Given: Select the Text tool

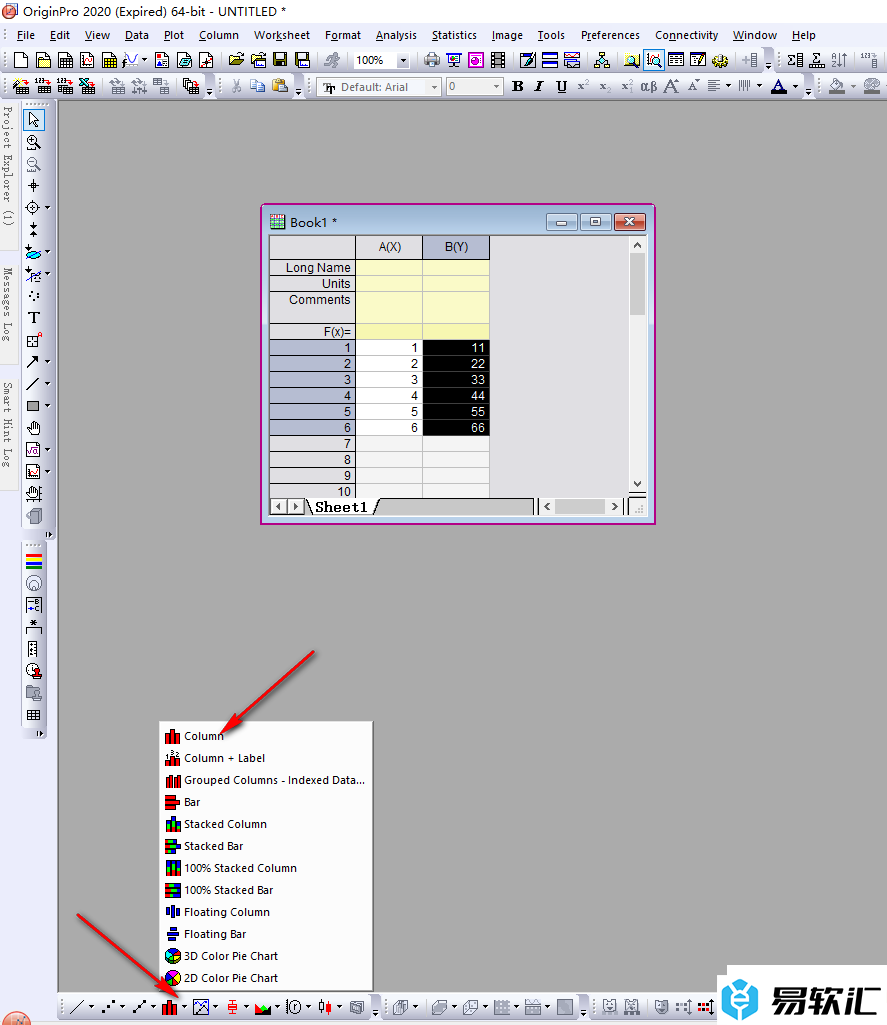Looking at the screenshot, I should [x=33, y=318].
